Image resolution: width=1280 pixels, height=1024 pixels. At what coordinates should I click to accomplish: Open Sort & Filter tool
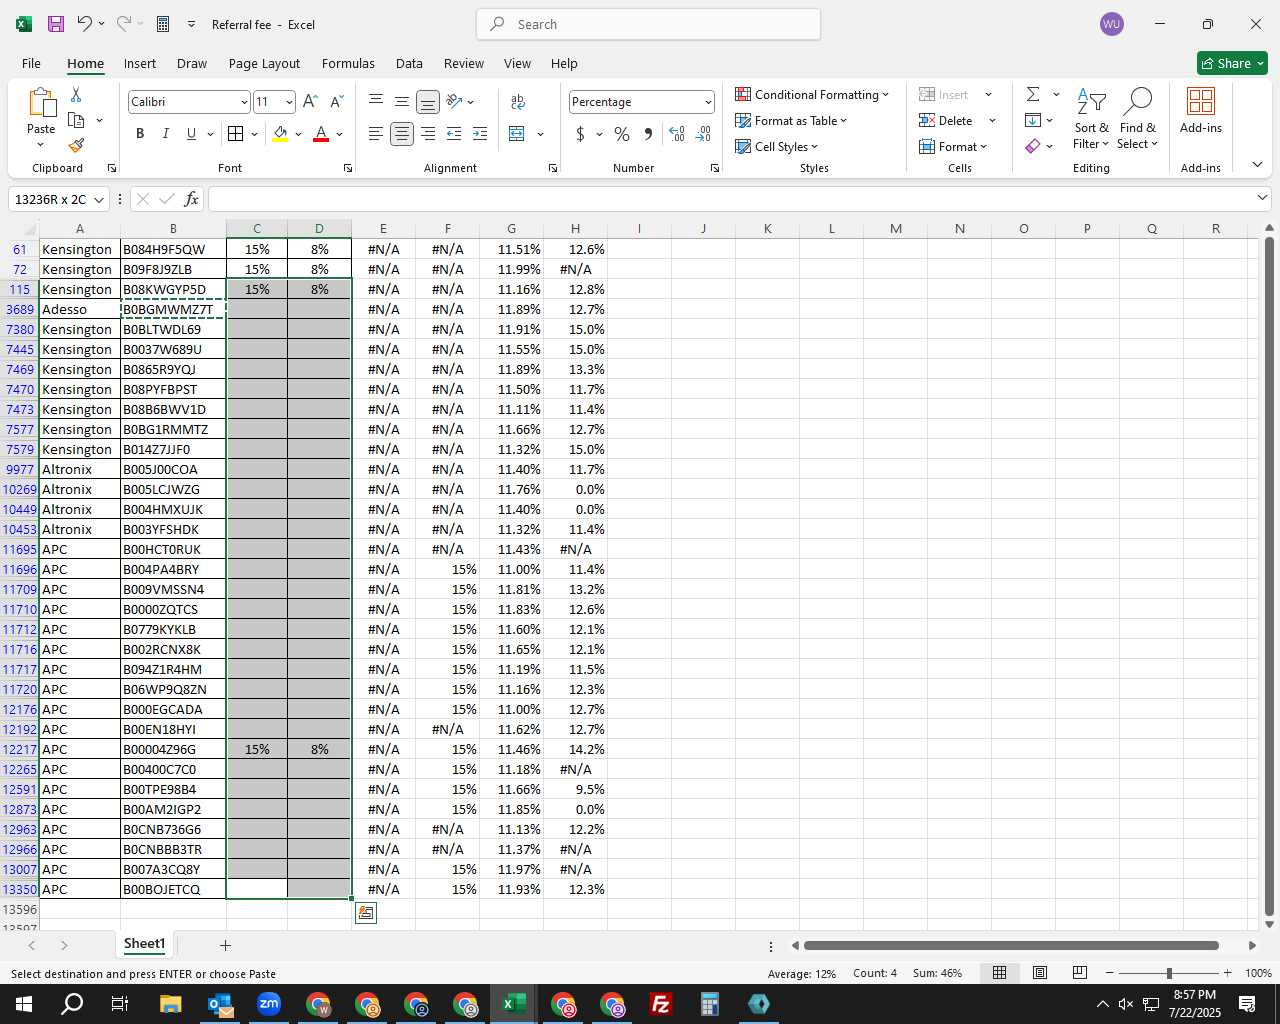click(1091, 118)
